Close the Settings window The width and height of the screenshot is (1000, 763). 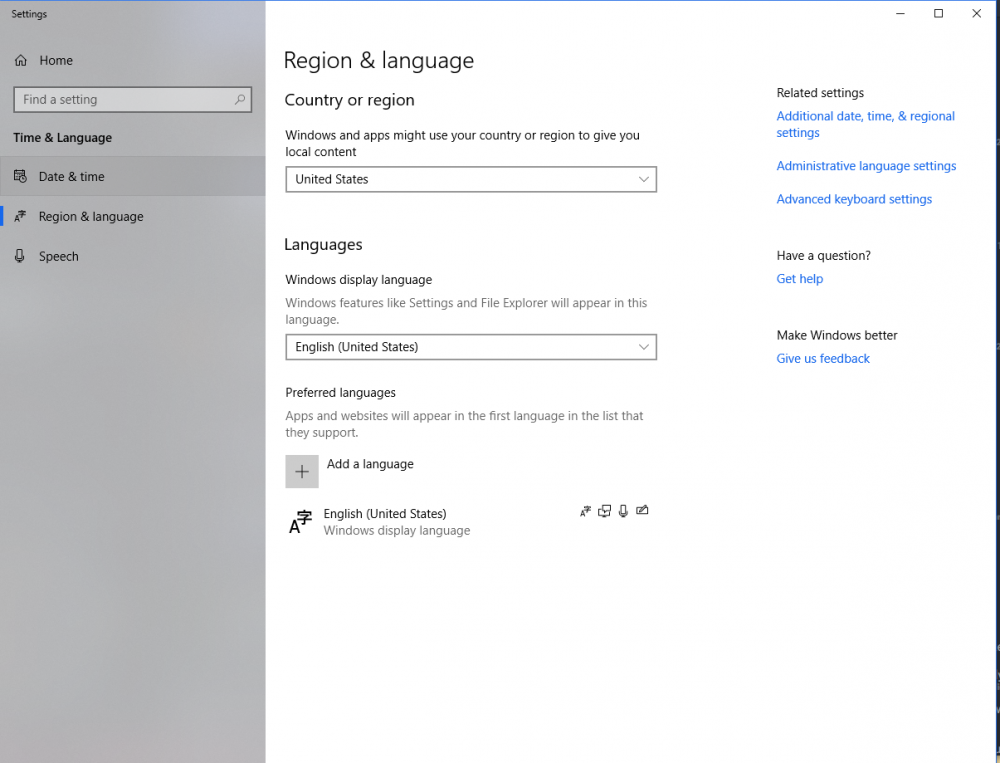click(x=976, y=13)
